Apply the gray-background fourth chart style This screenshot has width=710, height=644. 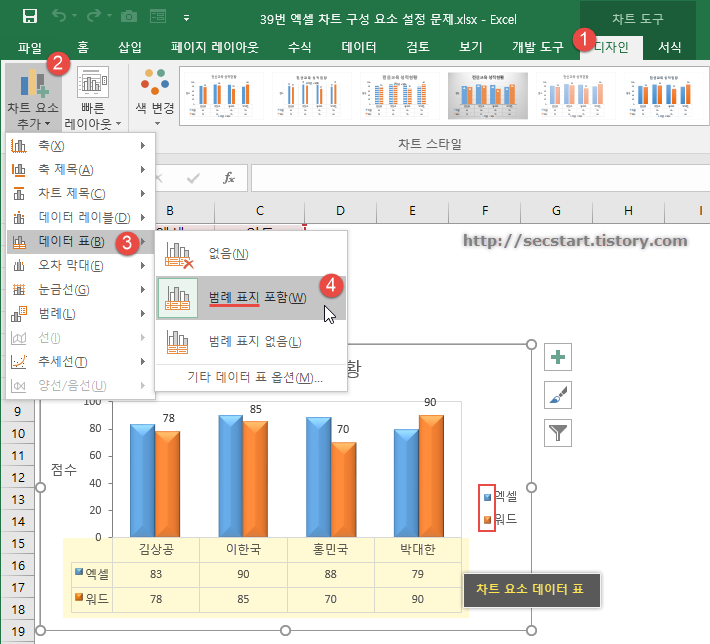point(488,96)
